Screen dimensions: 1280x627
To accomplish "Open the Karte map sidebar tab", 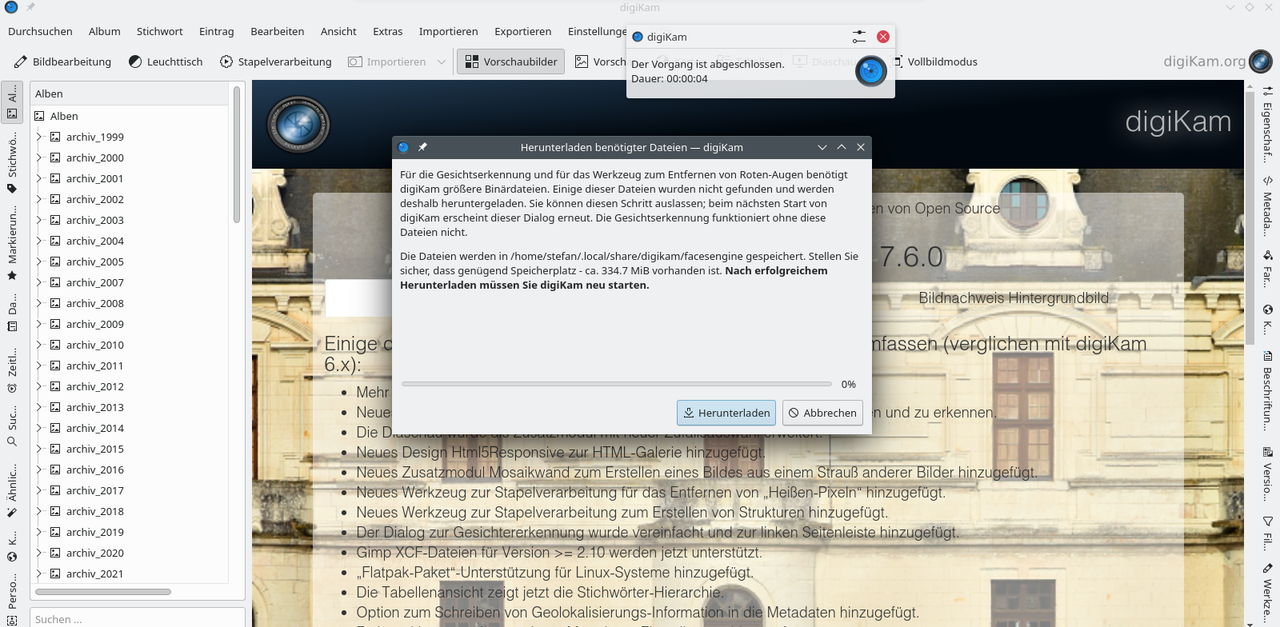I will (x=12, y=546).
